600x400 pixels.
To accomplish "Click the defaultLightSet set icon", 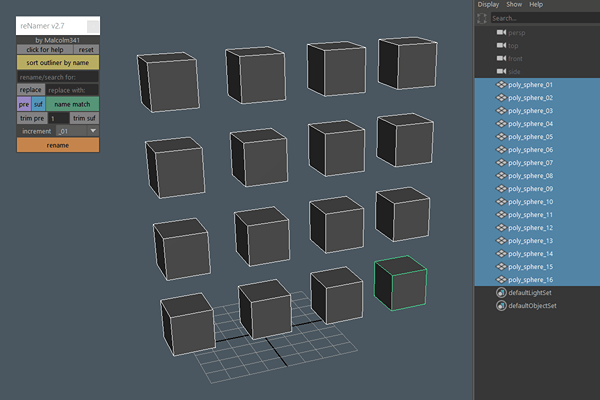I will point(502,293).
